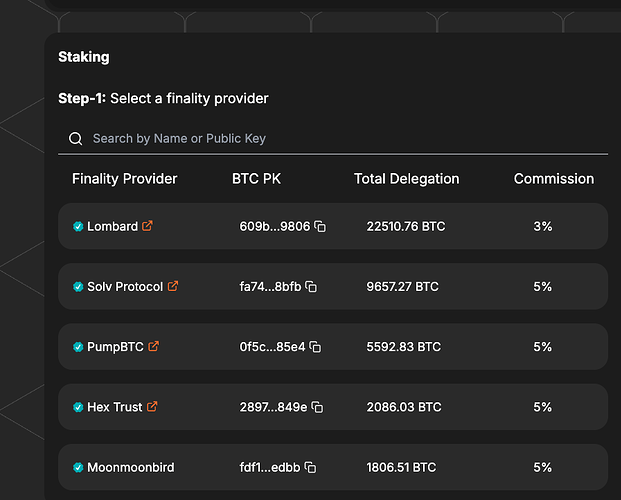Copy PumpBTC's BTC public key
The height and width of the screenshot is (500, 621).
315,347
